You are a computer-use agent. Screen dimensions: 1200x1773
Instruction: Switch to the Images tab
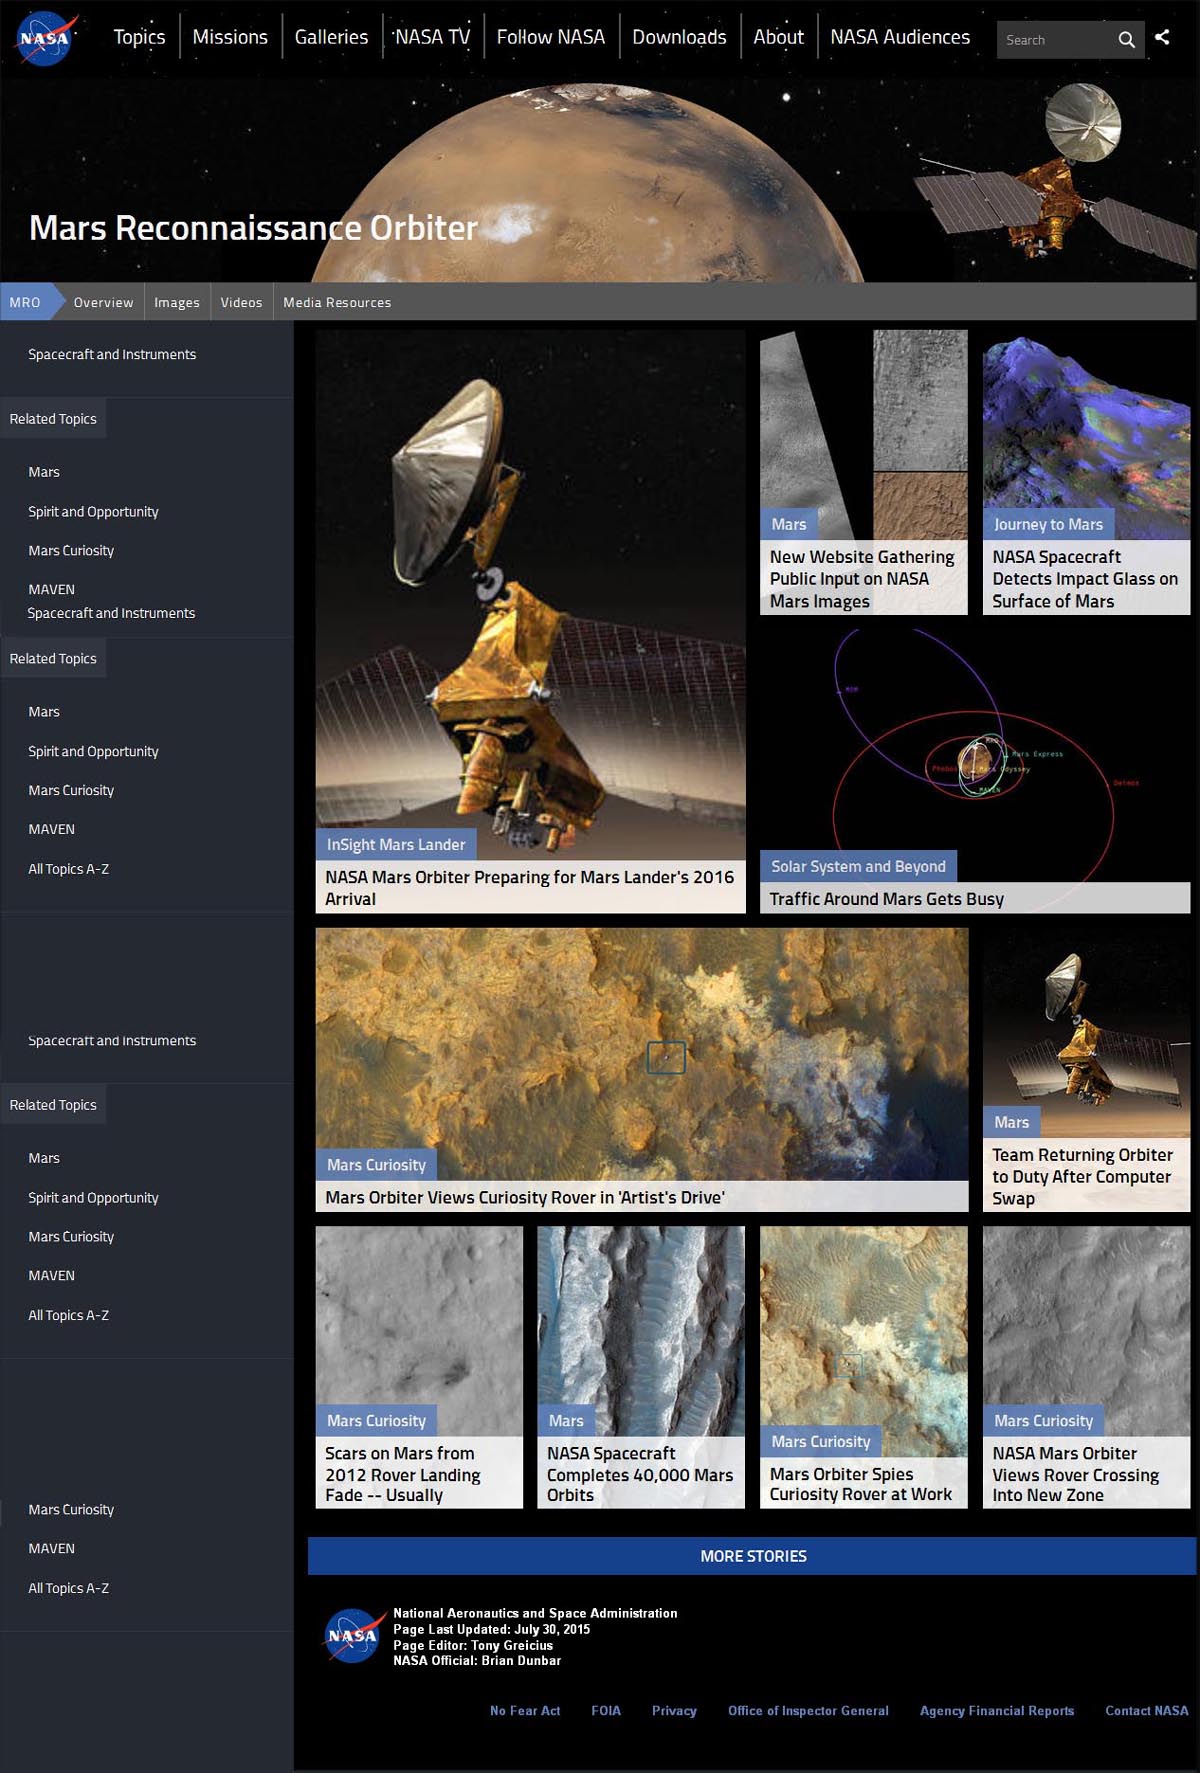point(177,302)
